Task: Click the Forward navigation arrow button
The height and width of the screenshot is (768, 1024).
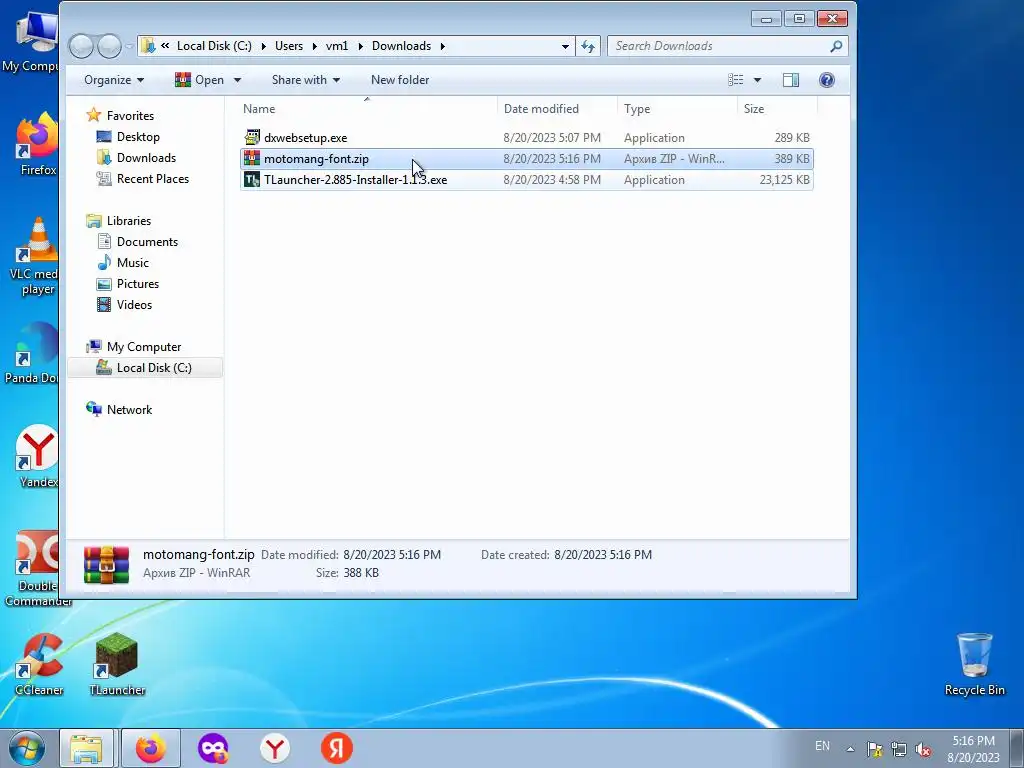Action: (x=109, y=46)
